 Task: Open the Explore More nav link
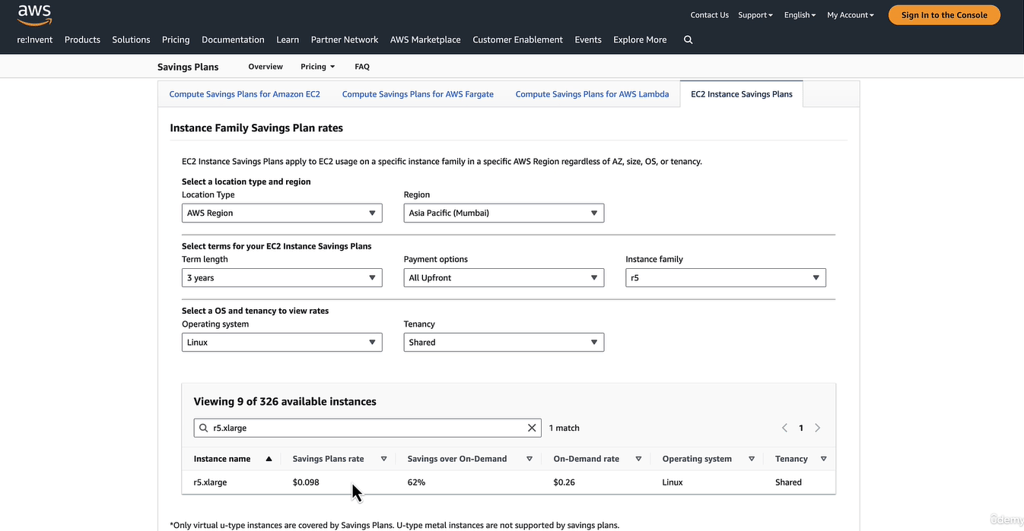[x=640, y=40]
